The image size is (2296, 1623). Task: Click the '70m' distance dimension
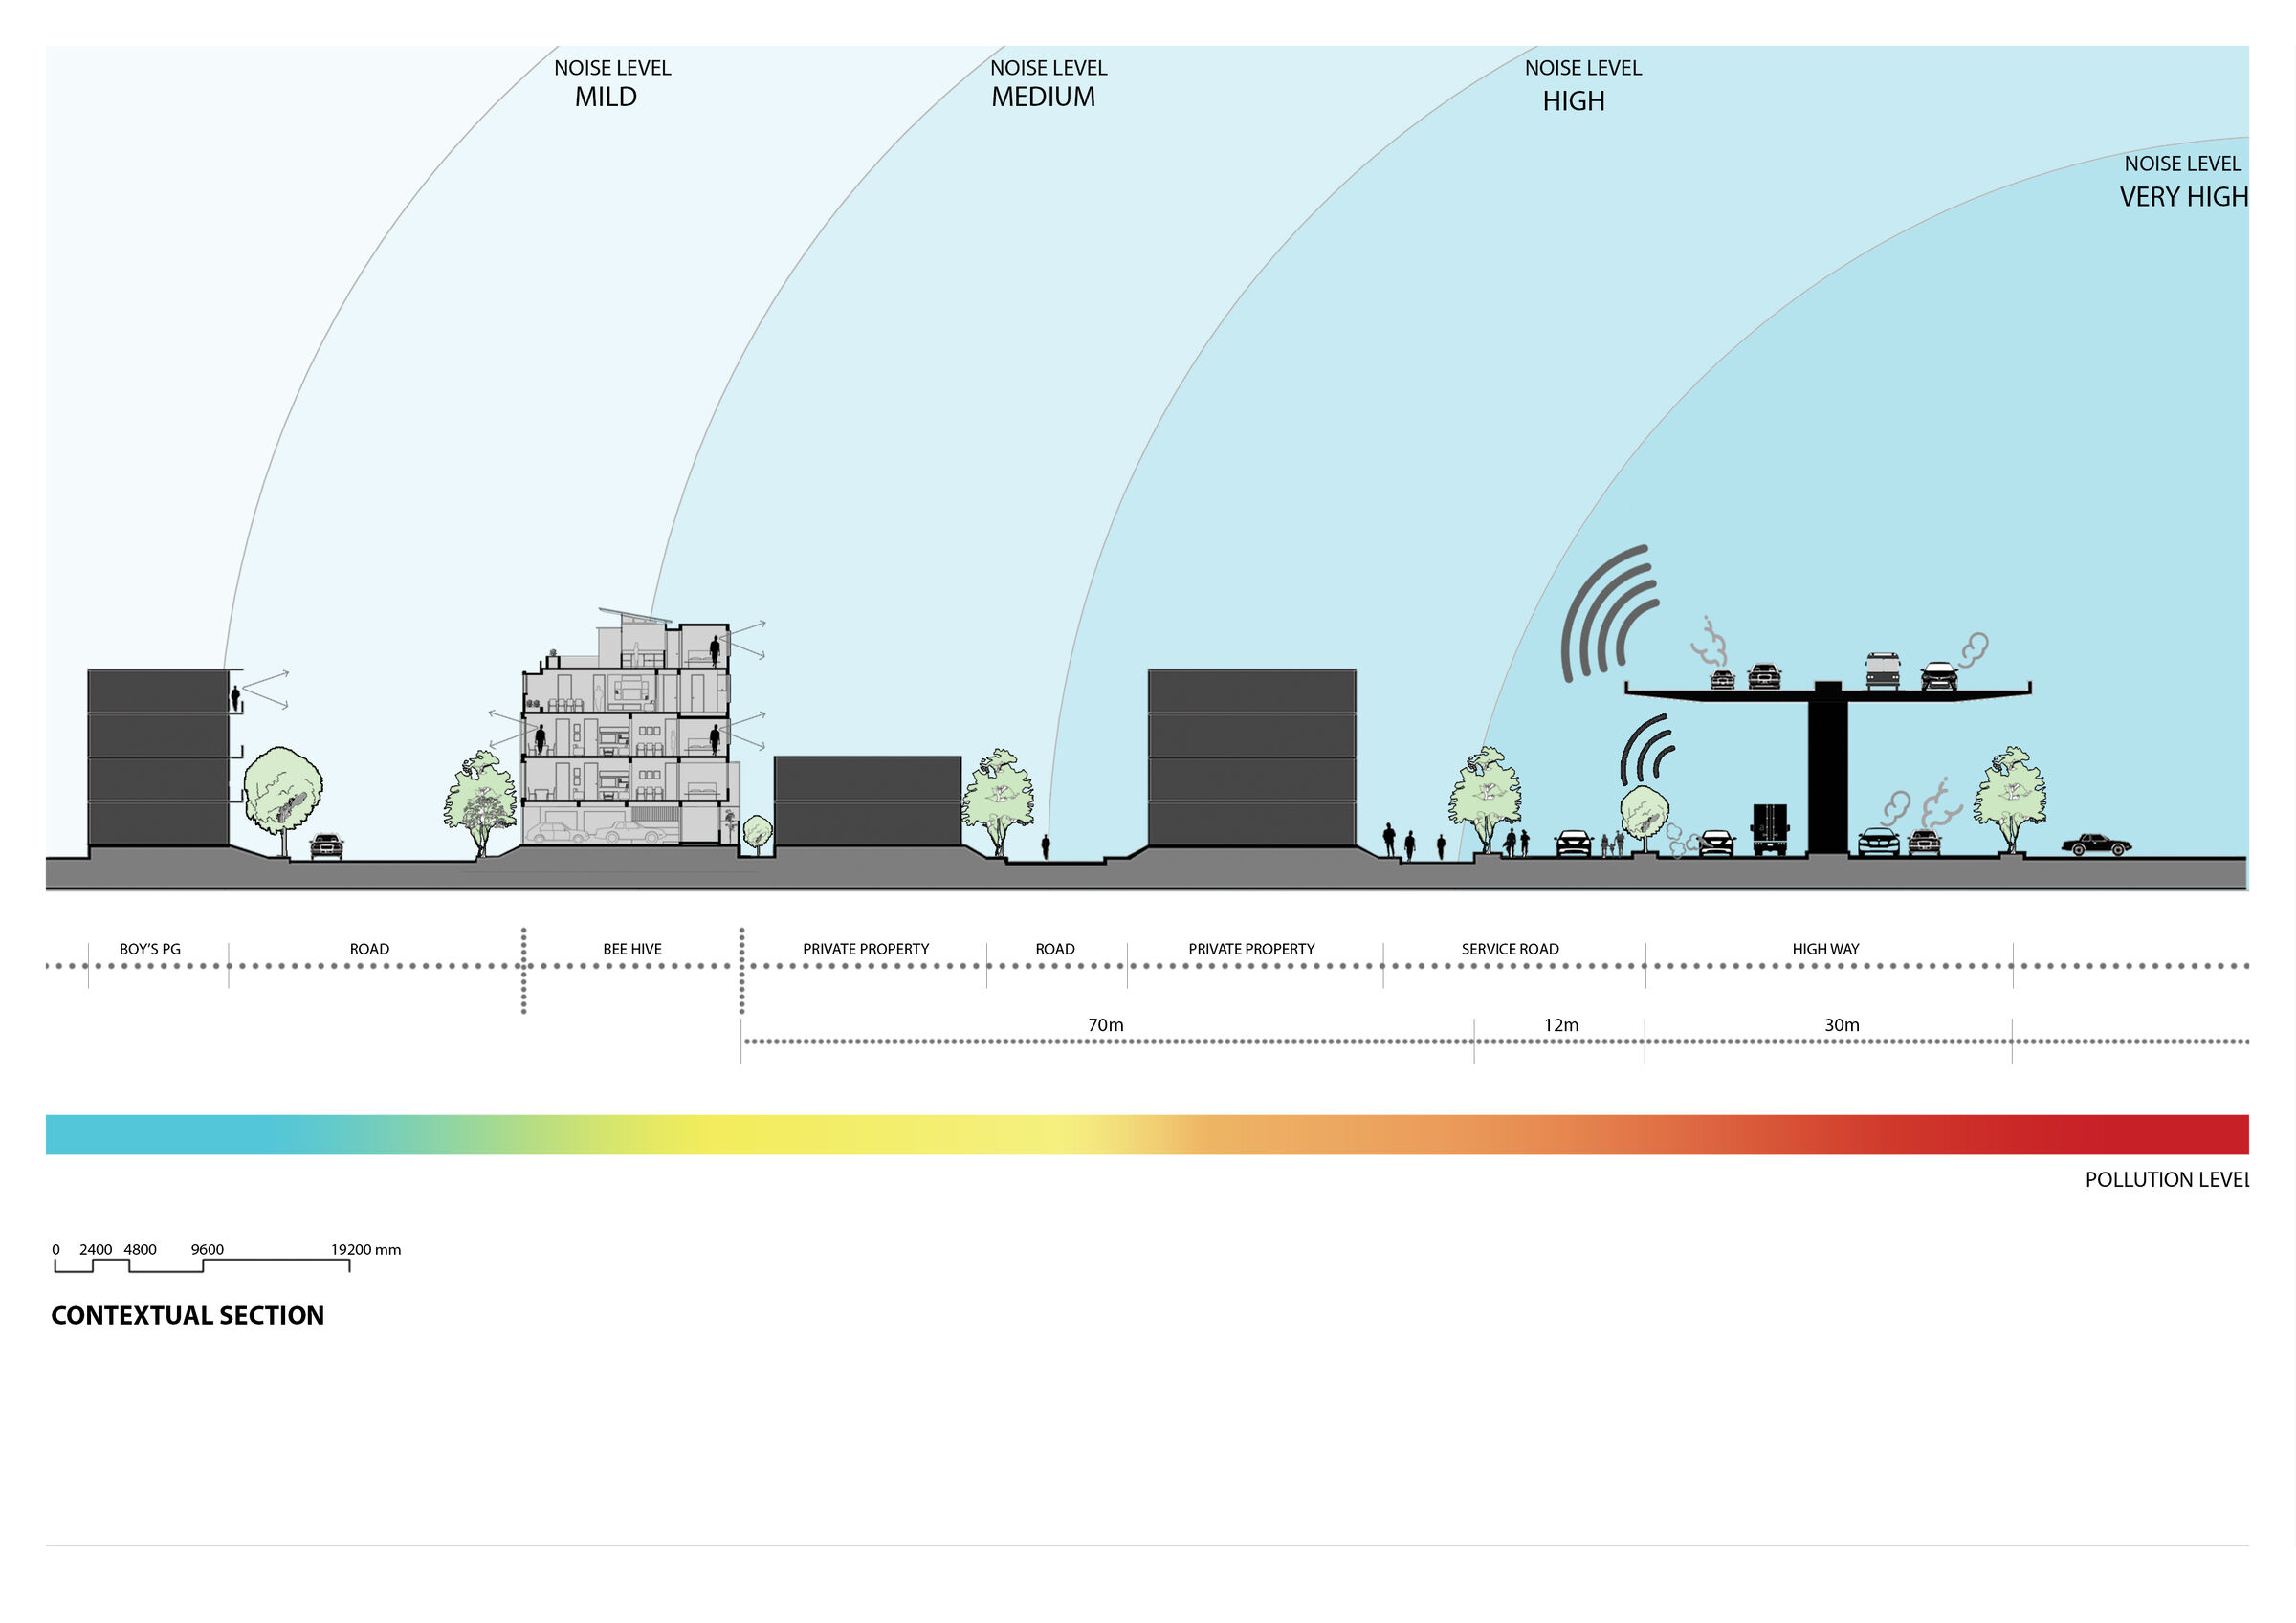(x=1105, y=1025)
